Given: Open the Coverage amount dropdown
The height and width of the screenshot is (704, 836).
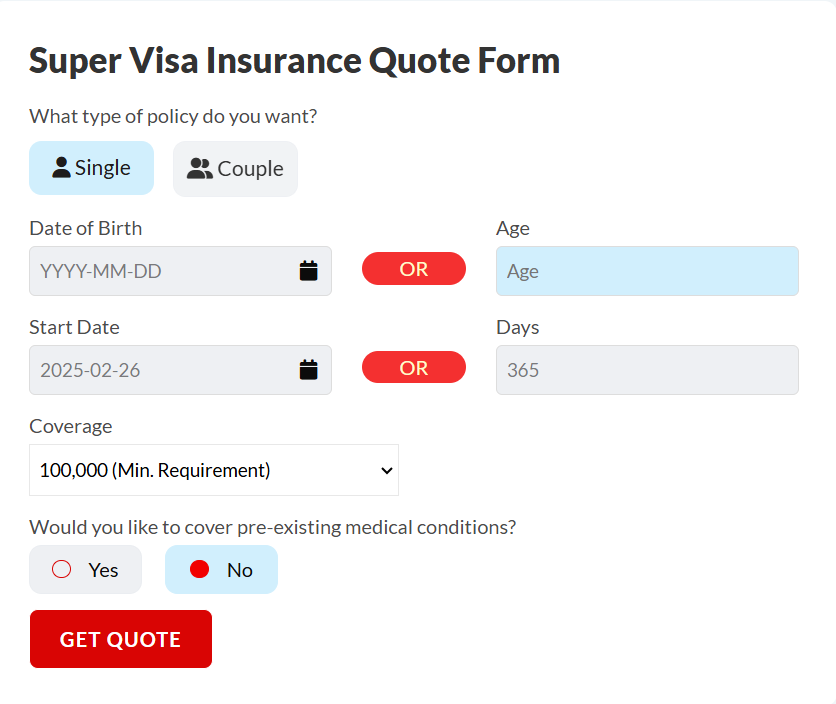Looking at the screenshot, I should point(214,470).
